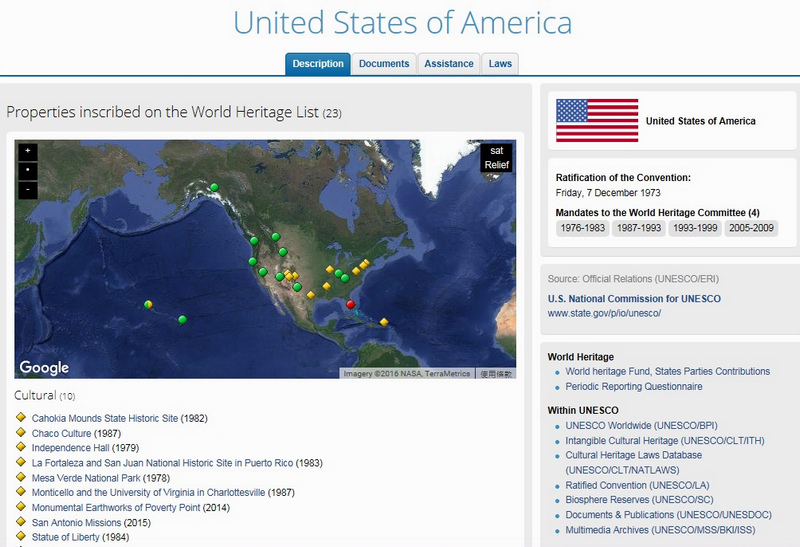Select the 1993-1999 mandate badge
The image size is (800, 547).
tap(695, 228)
